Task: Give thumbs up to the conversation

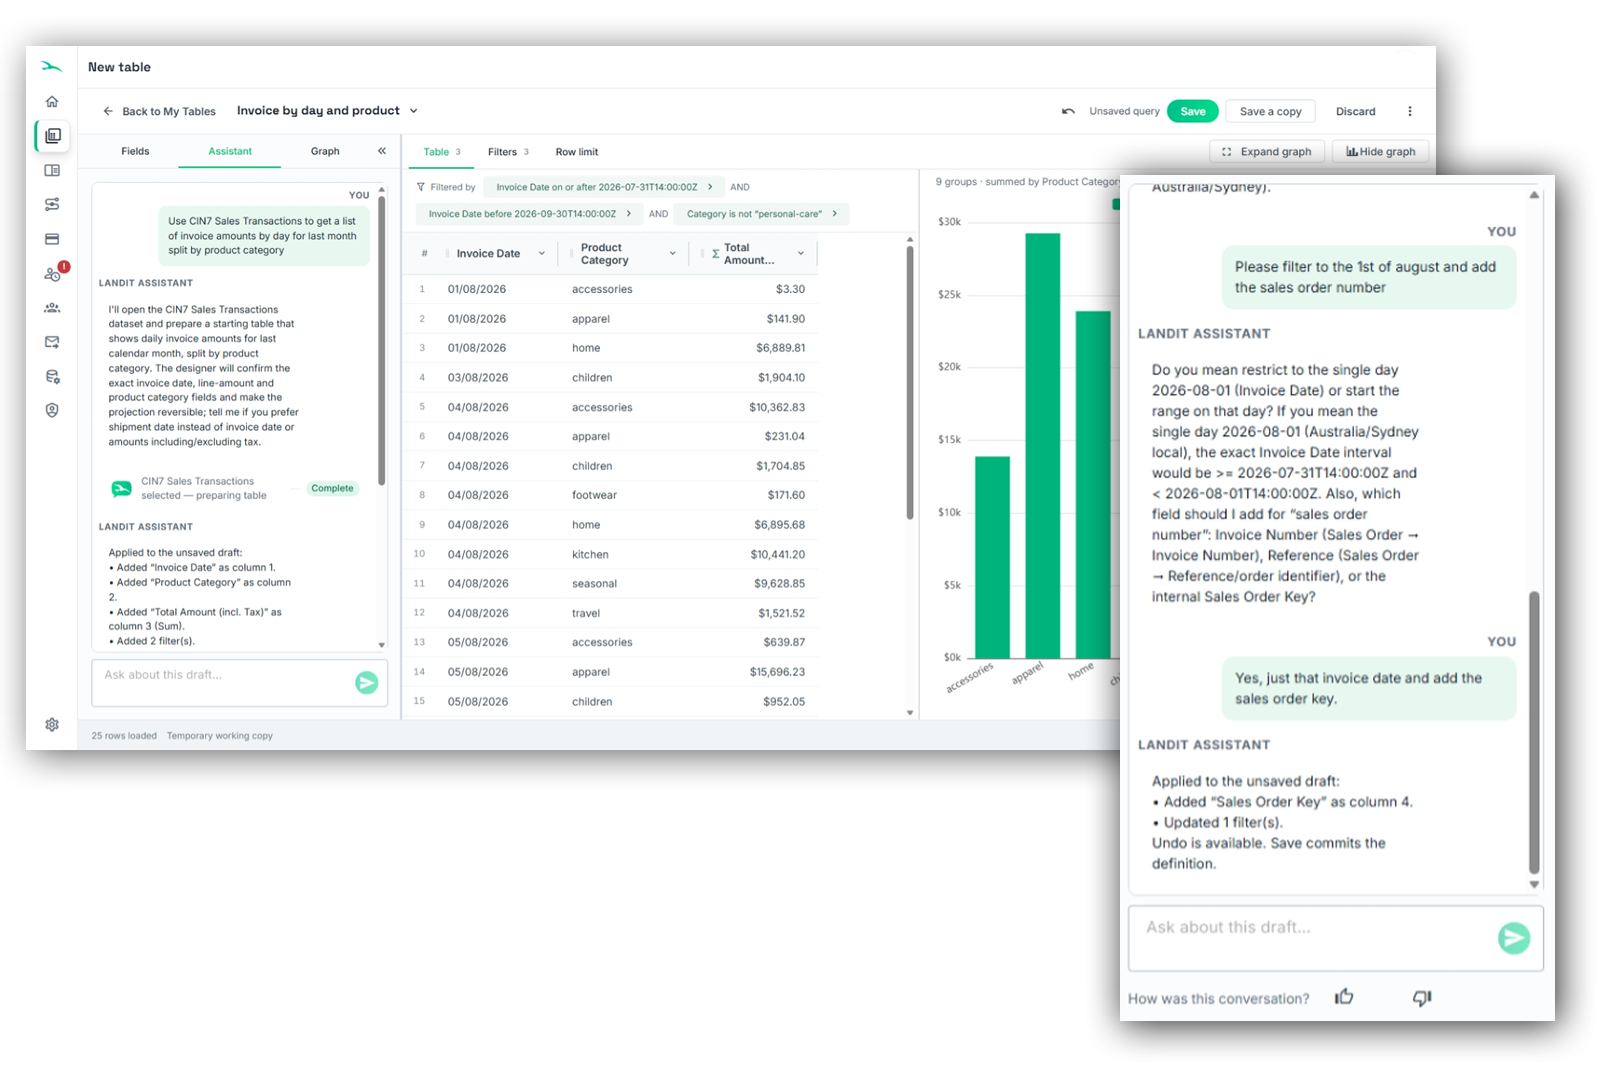Action: [1344, 997]
